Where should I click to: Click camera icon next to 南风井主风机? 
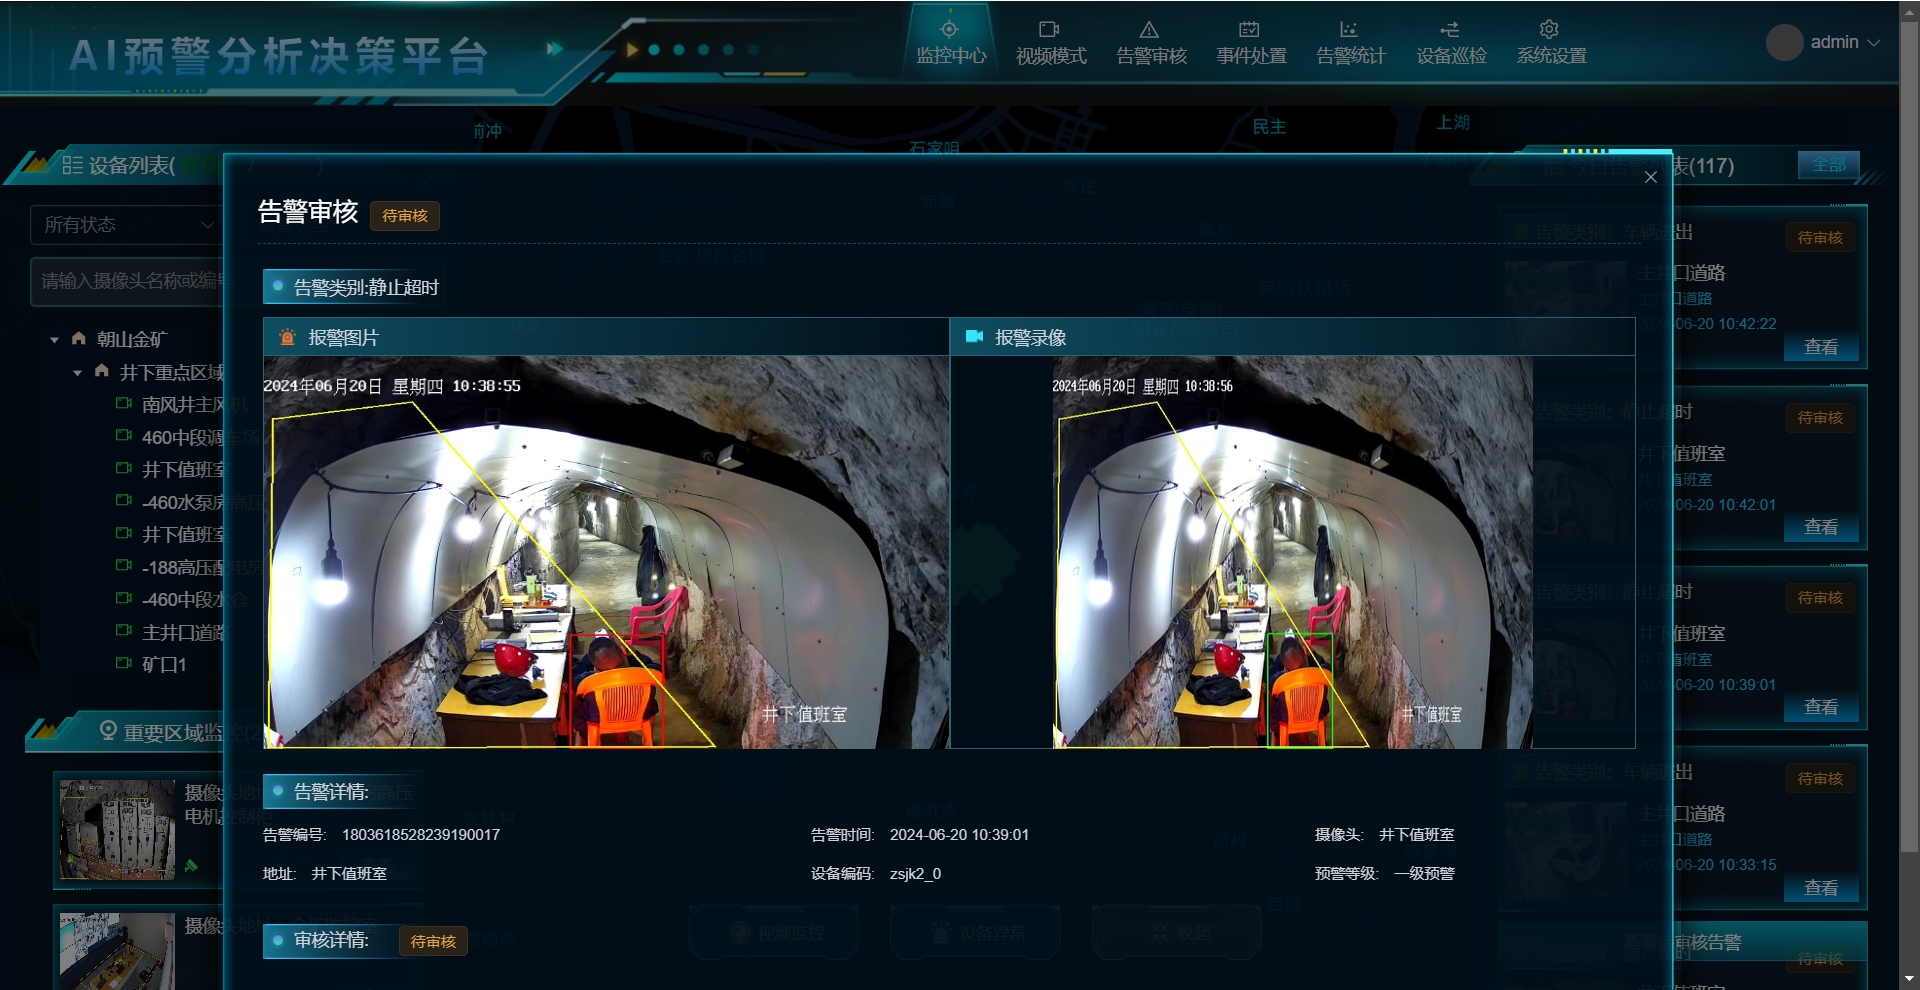point(124,403)
